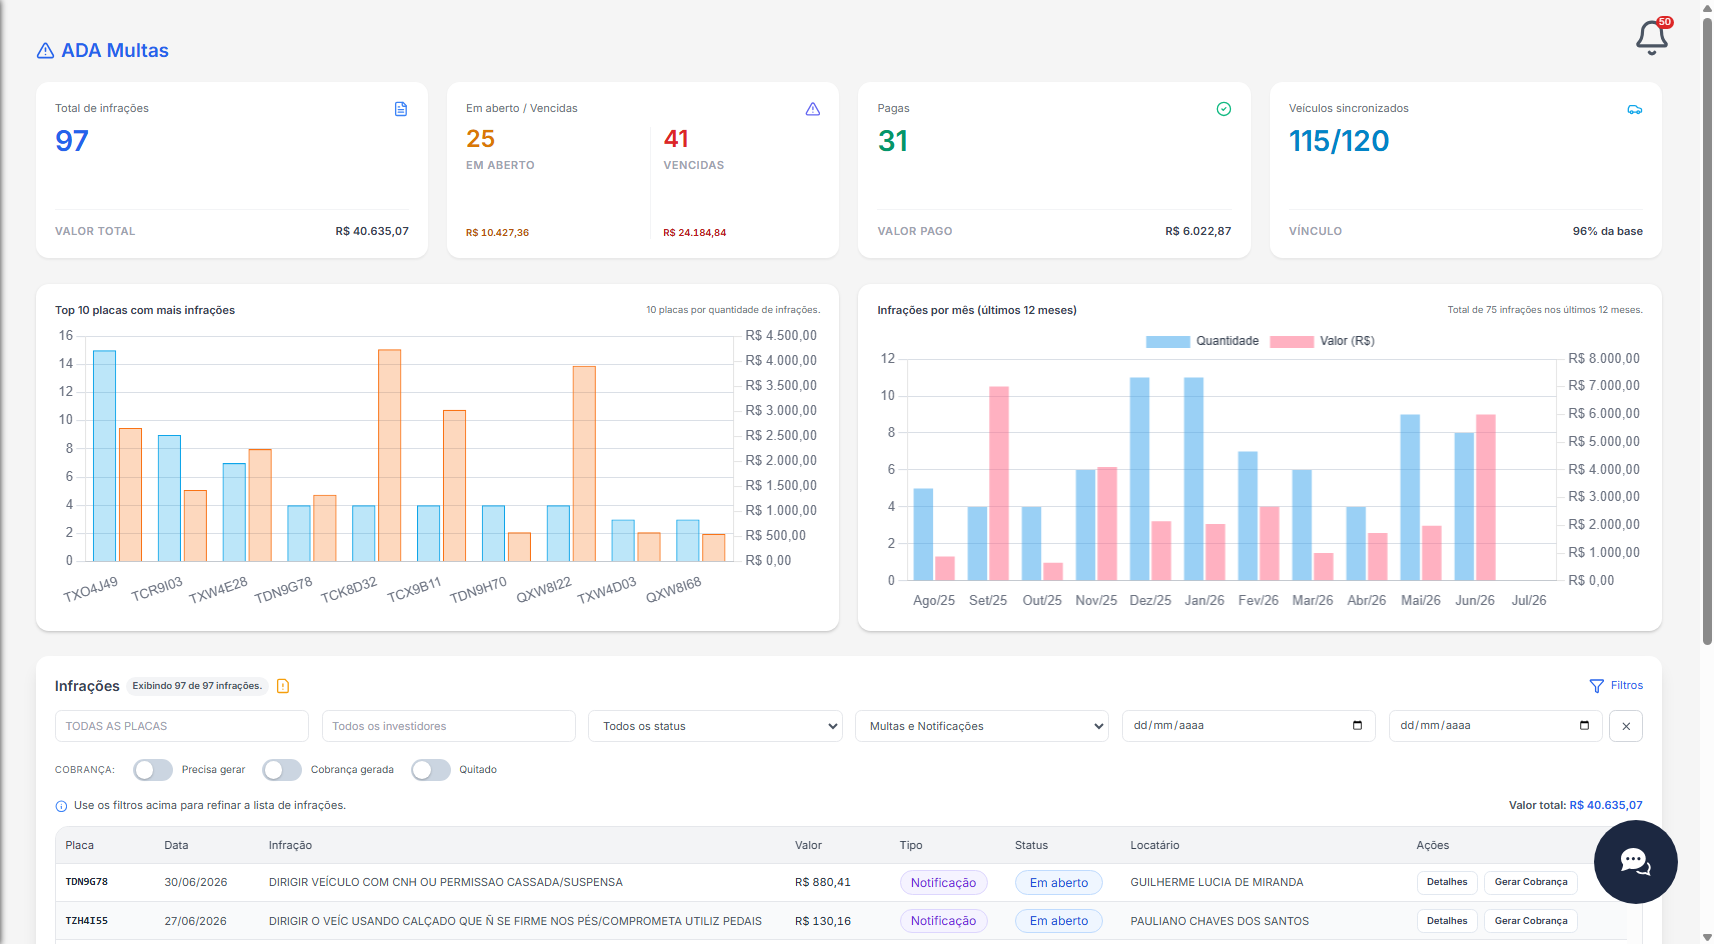Click the orange info icon beside Exibindo 97 de 97
1714x944 pixels.
point(283,686)
